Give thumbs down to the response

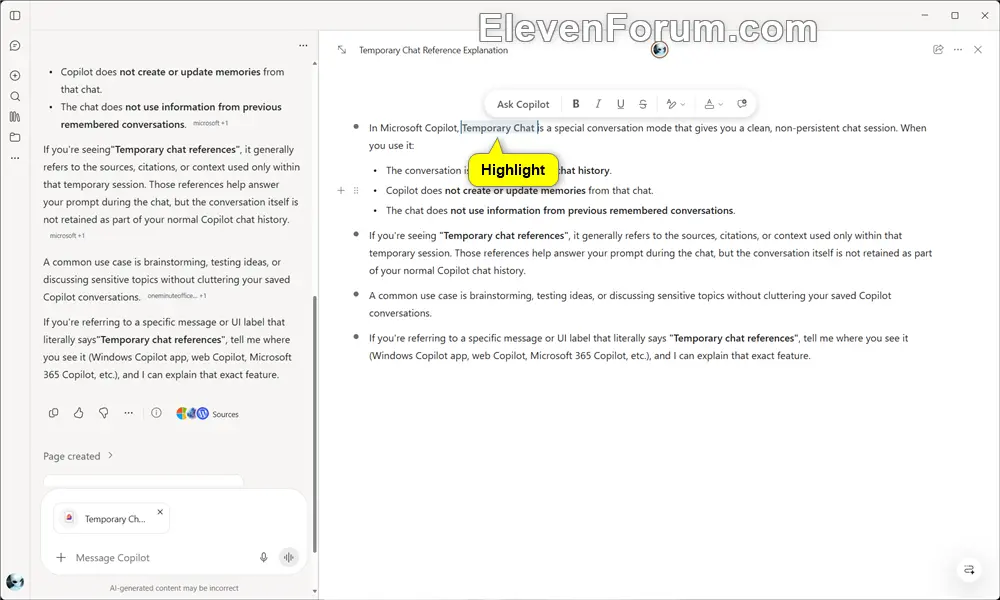click(103, 413)
